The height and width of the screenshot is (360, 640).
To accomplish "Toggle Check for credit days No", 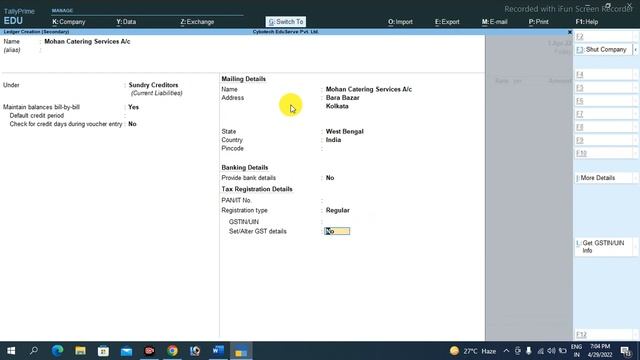I will click(132, 124).
